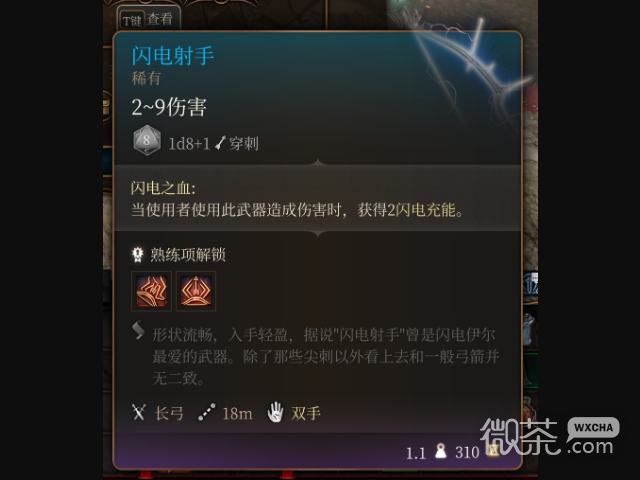Click the 18m range icon
The image size is (640, 480).
click(207, 412)
